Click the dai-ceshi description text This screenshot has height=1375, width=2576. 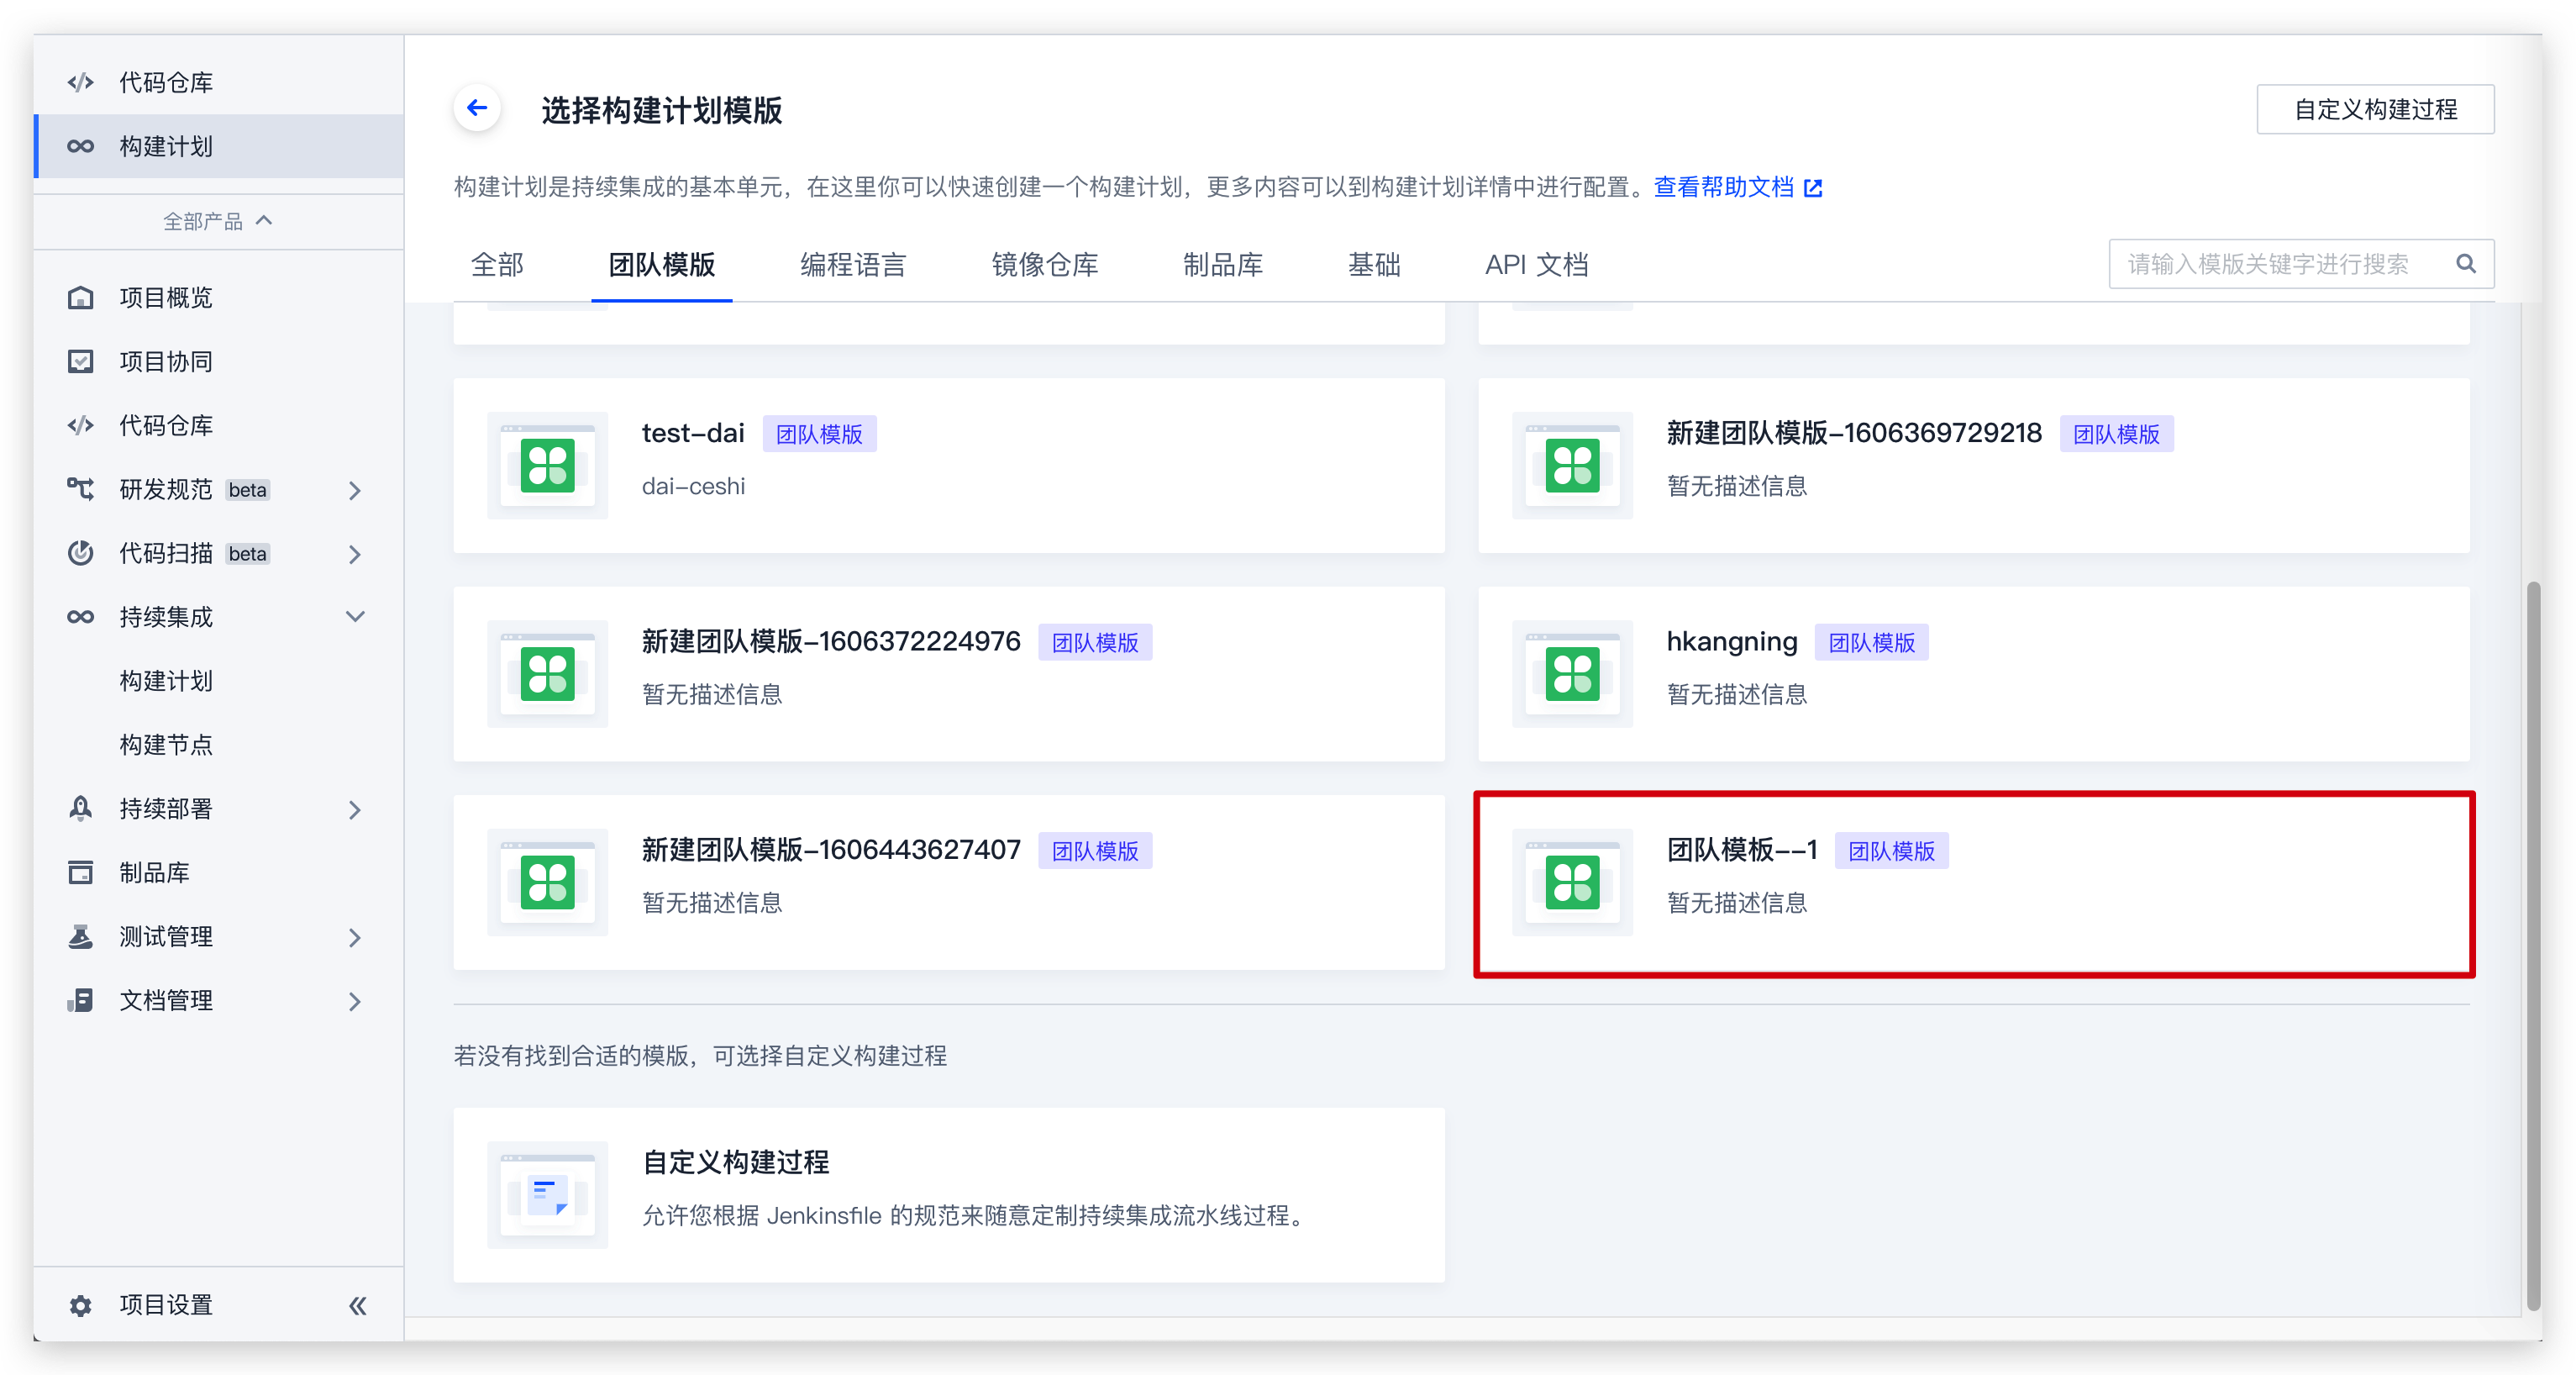click(693, 486)
